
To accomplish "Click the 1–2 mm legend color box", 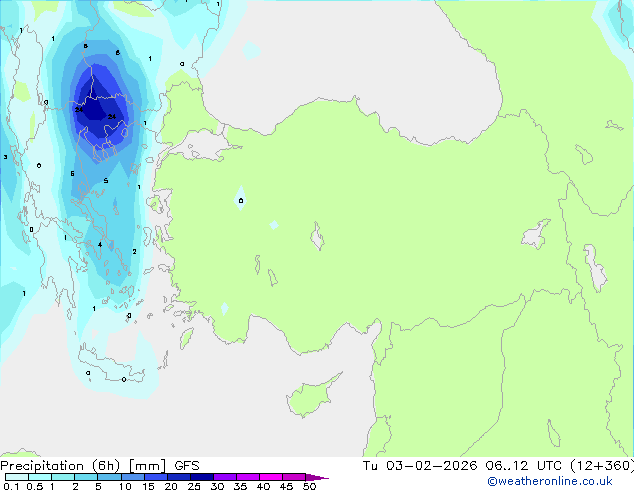I will coord(63,477).
